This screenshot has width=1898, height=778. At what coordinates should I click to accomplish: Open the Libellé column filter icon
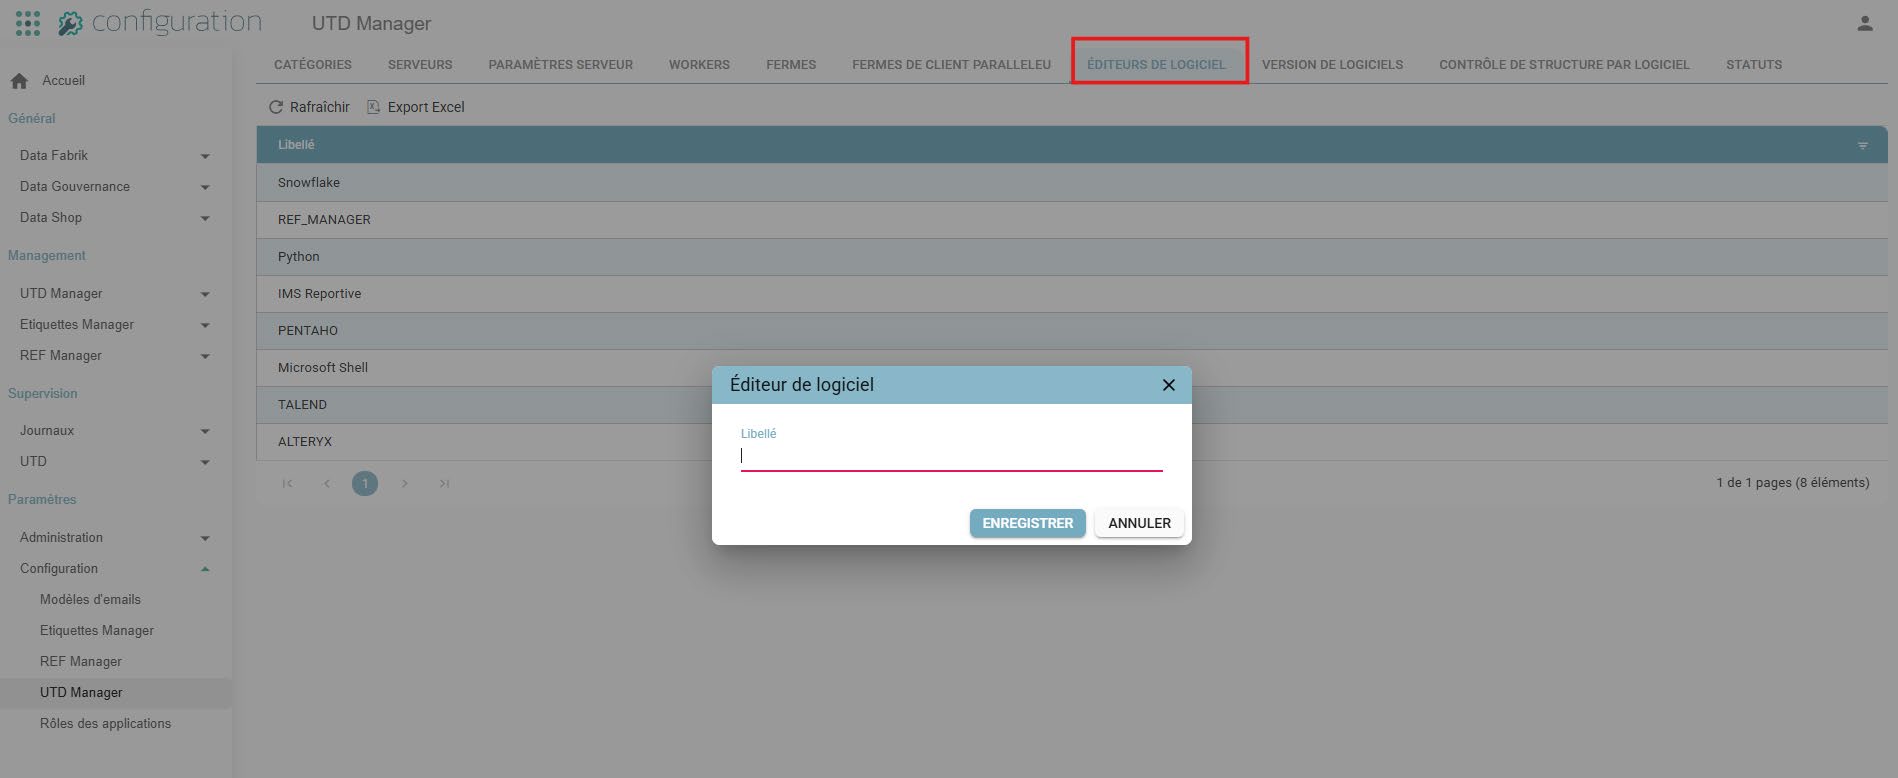tap(1862, 146)
